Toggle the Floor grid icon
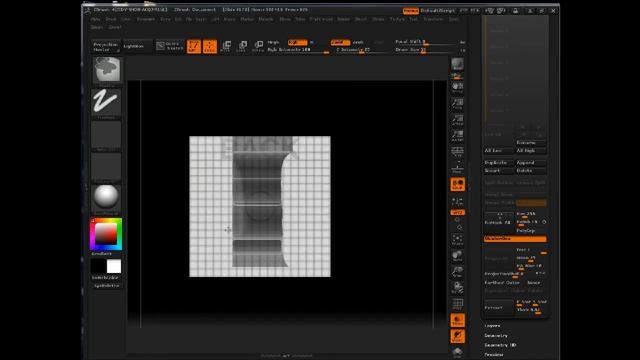 pos(458,168)
